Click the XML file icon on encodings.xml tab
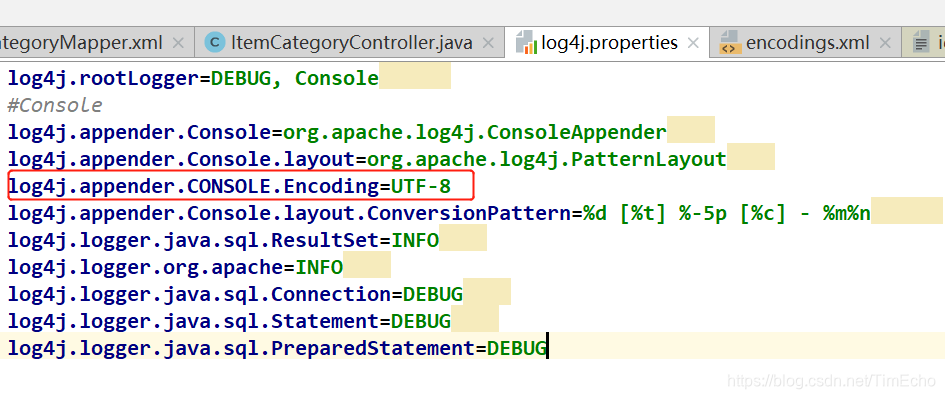The image size is (945, 399). point(730,43)
